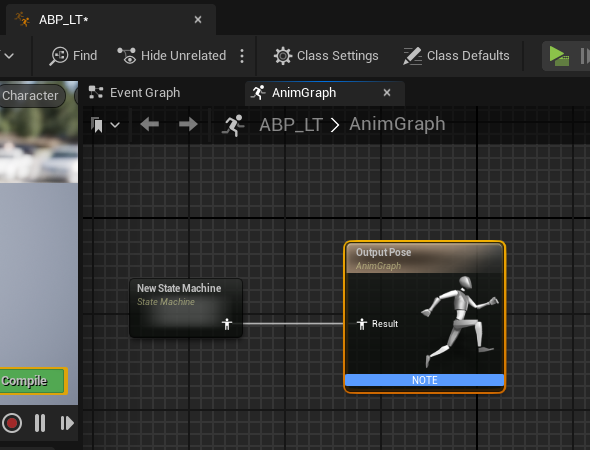
Task: Click the green Compile button
Action: pos(33,381)
